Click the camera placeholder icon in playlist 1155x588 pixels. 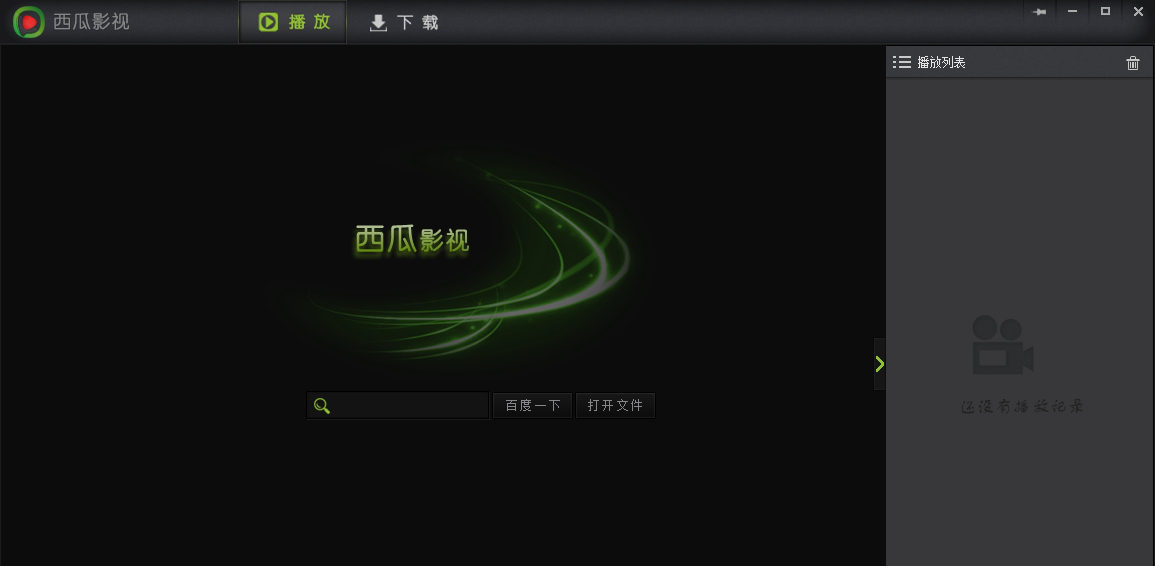pos(1003,345)
